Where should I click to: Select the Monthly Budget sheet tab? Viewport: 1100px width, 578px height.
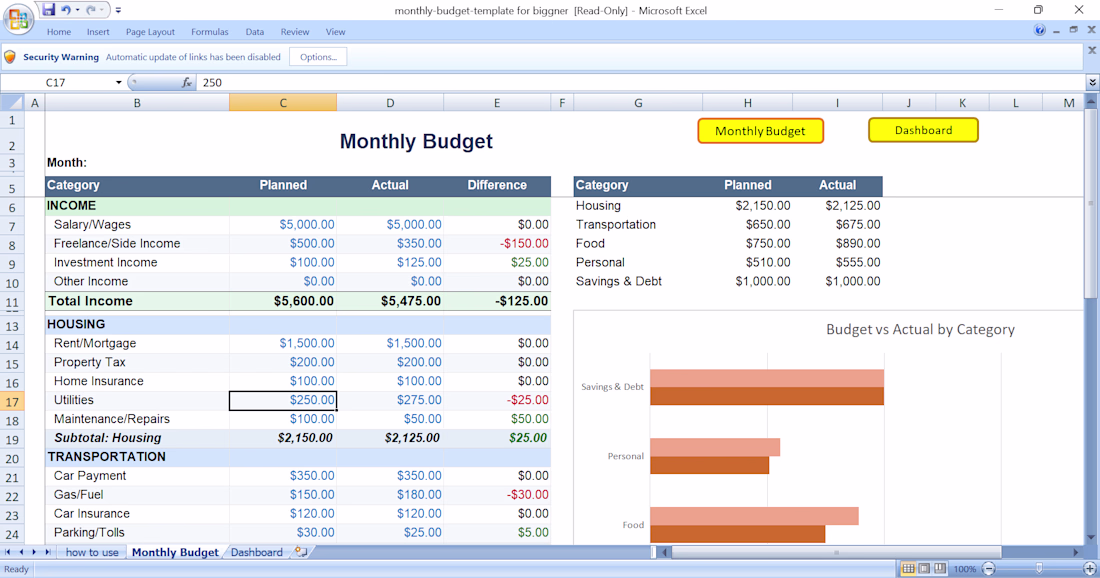point(175,552)
